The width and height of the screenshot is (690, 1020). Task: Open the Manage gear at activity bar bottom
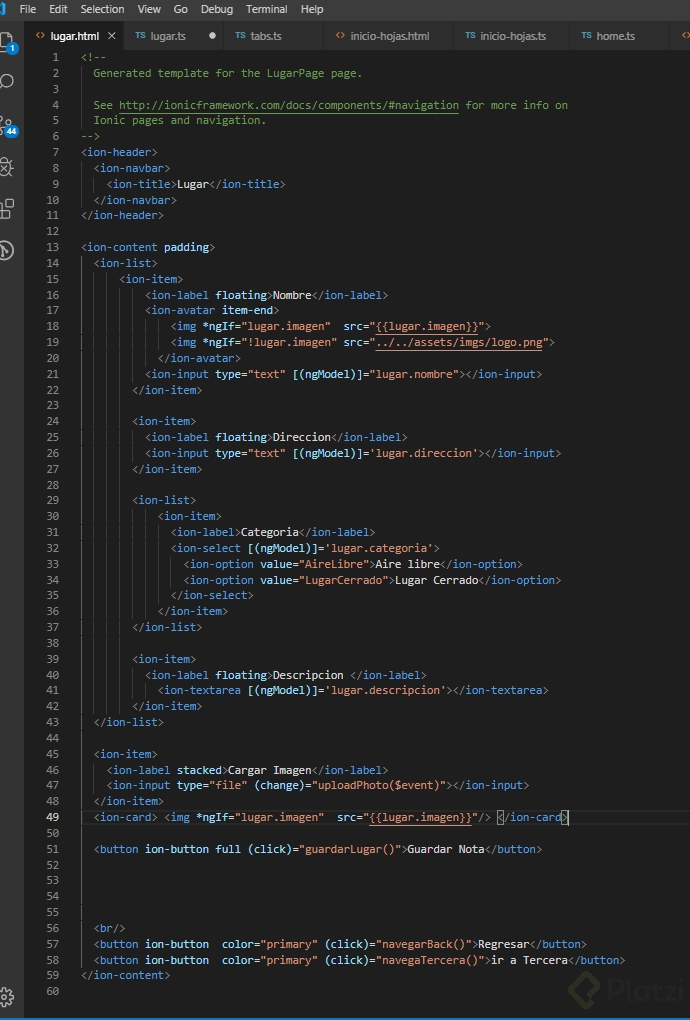[x=7, y=996]
